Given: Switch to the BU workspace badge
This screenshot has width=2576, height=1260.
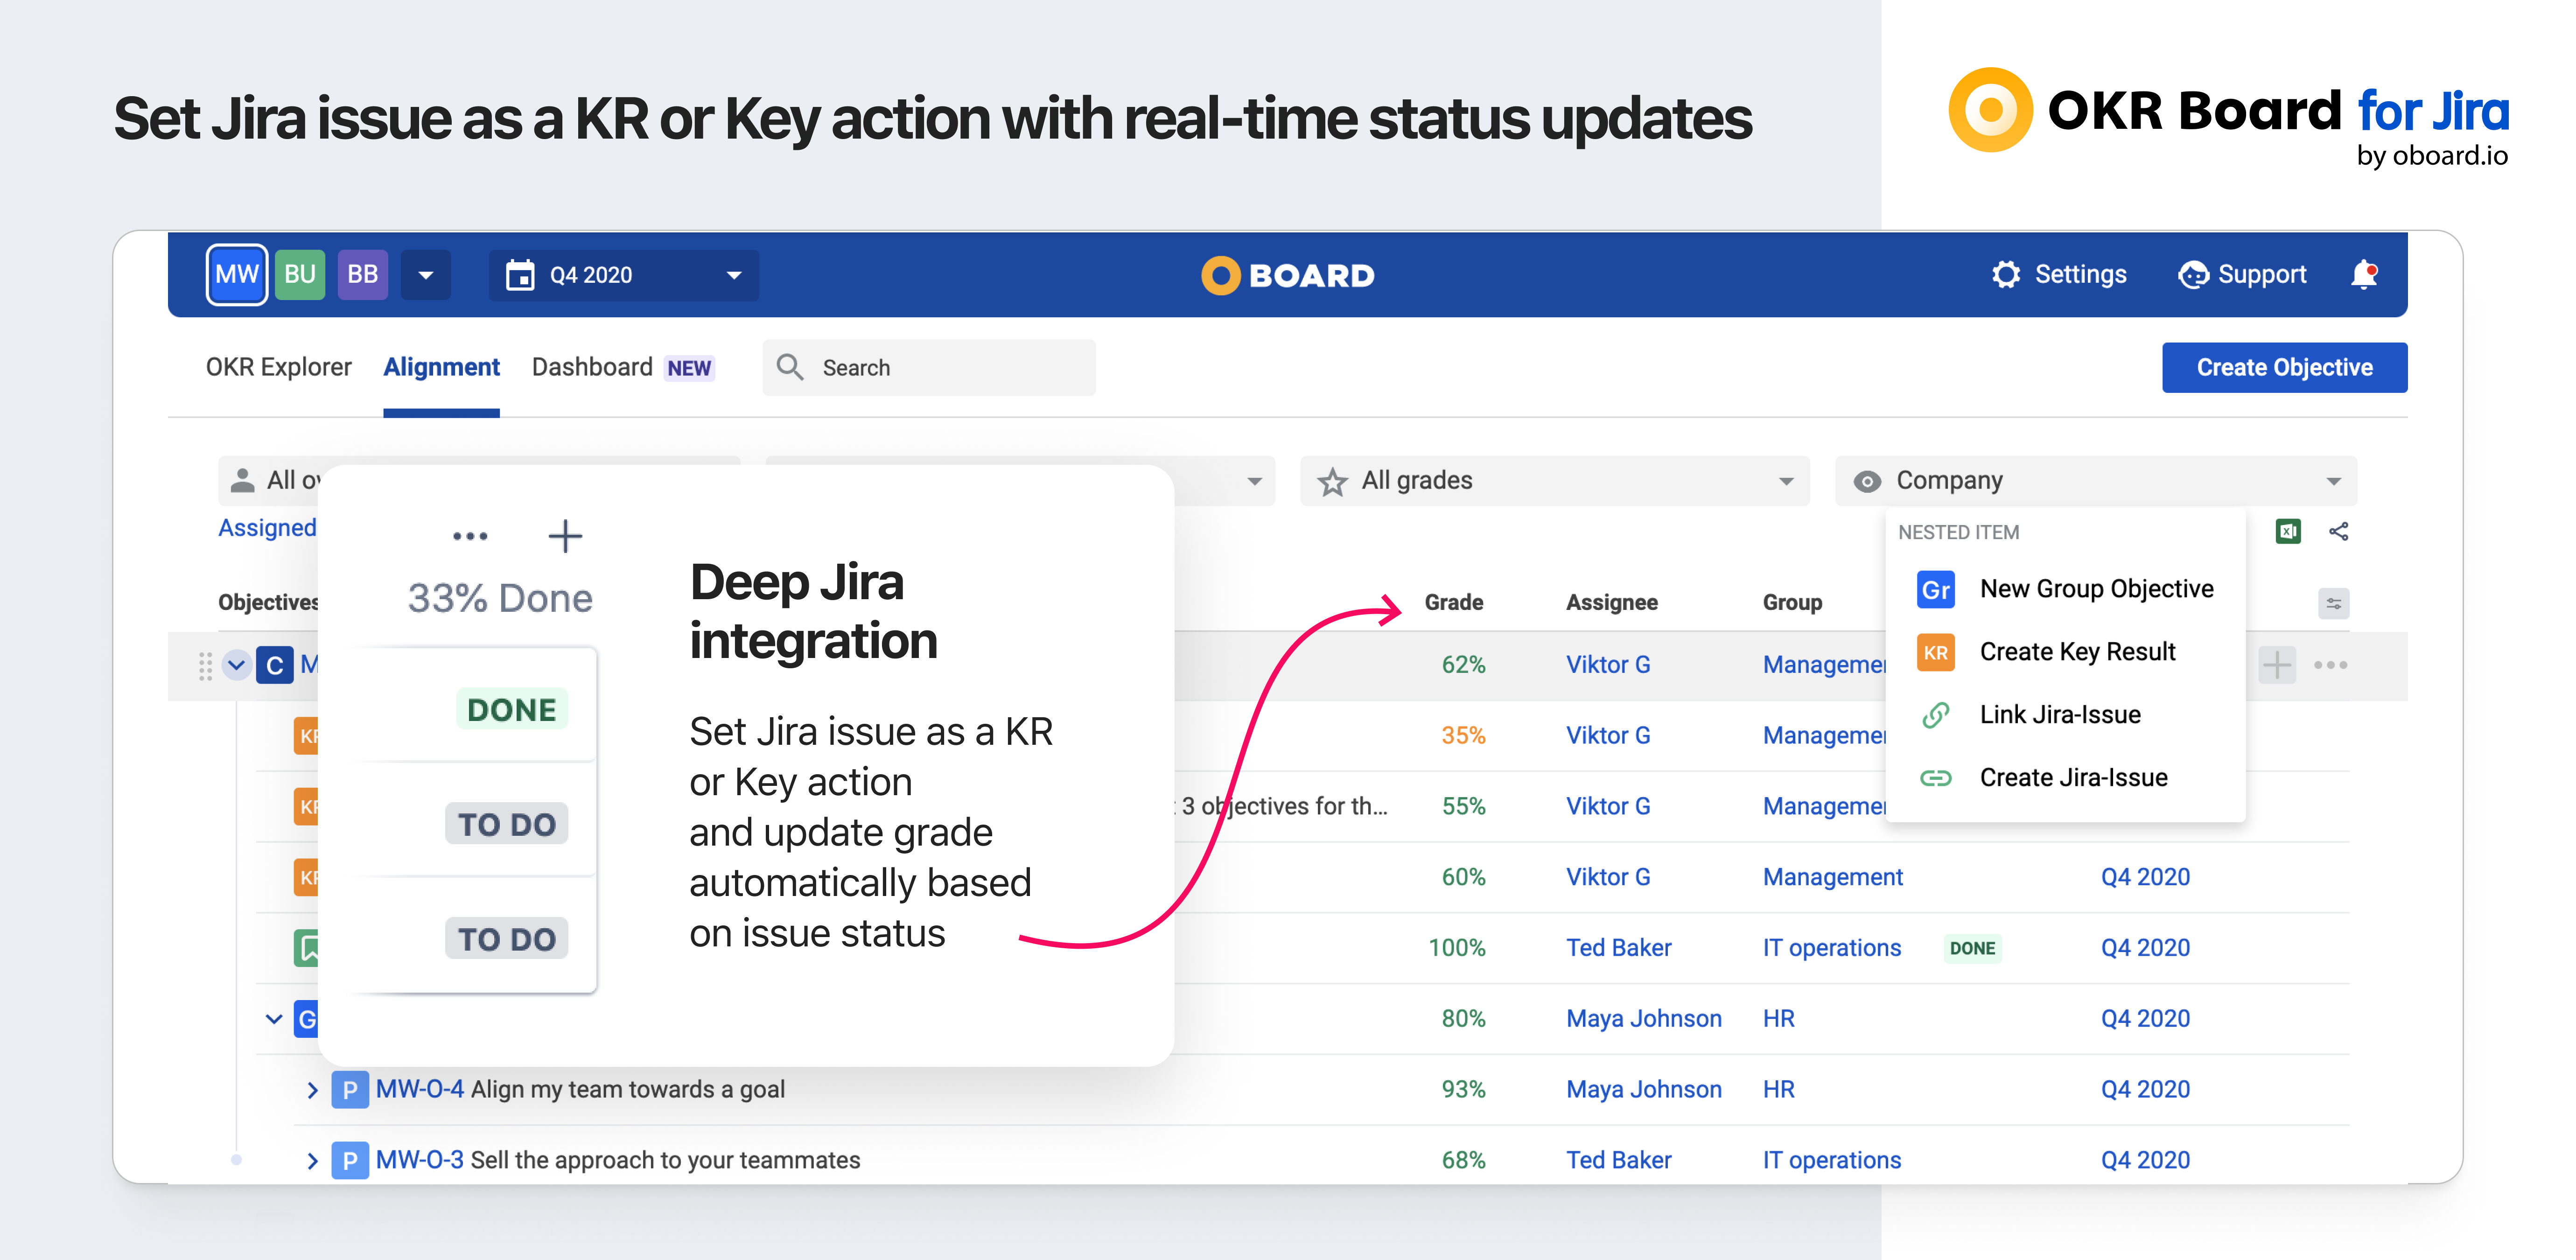Looking at the screenshot, I should (300, 274).
